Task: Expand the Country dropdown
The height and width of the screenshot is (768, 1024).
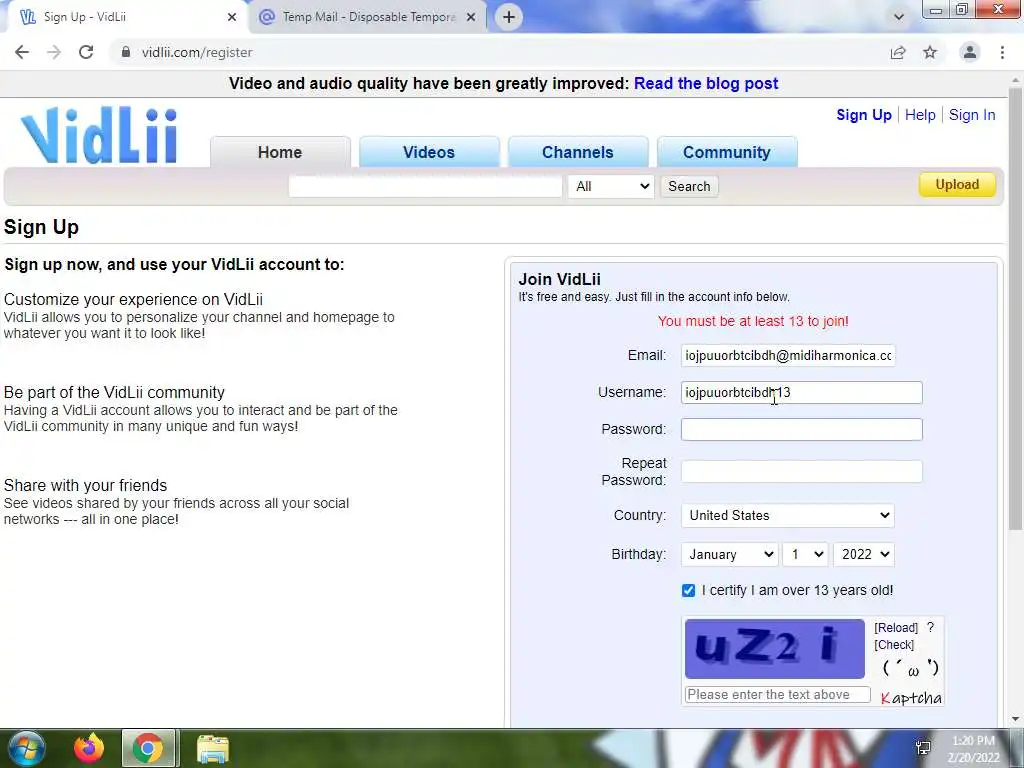Action: tap(788, 515)
